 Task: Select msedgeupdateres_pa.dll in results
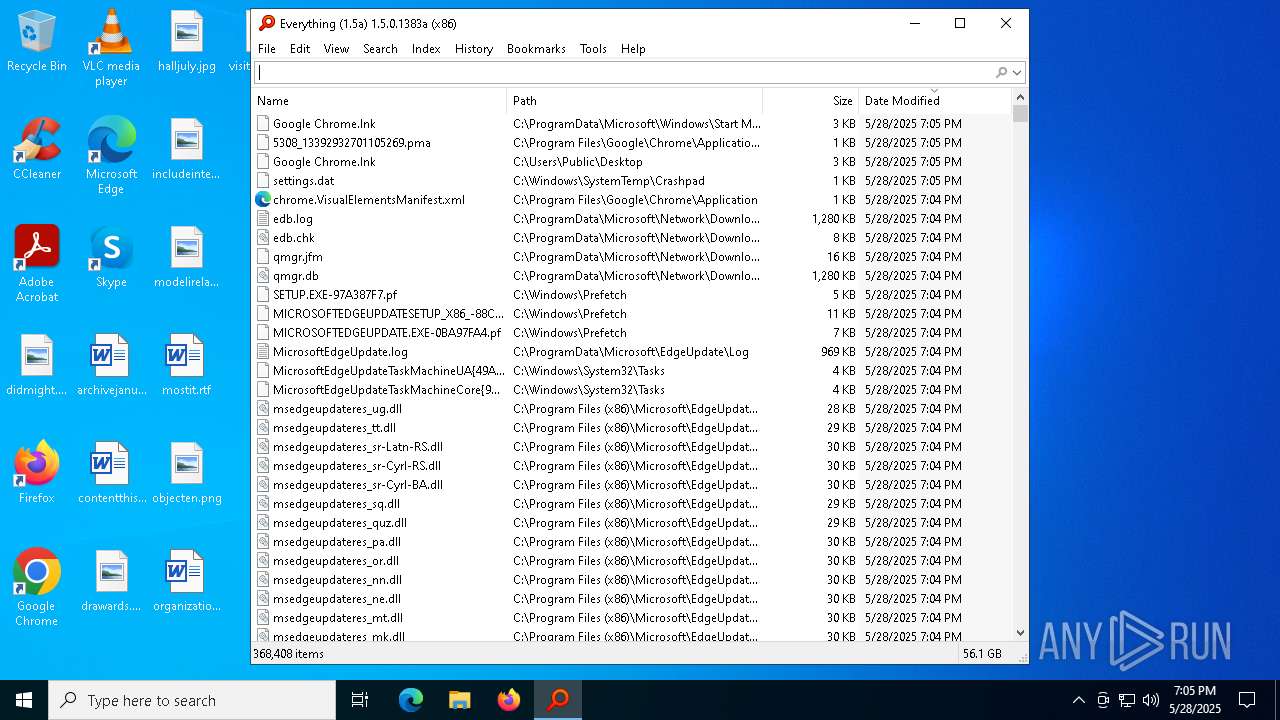632,542
